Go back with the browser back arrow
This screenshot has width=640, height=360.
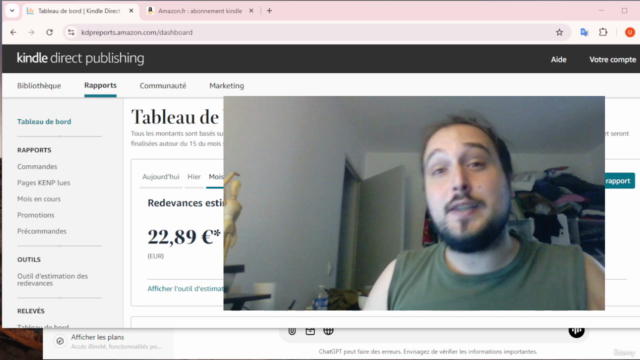coord(13,32)
